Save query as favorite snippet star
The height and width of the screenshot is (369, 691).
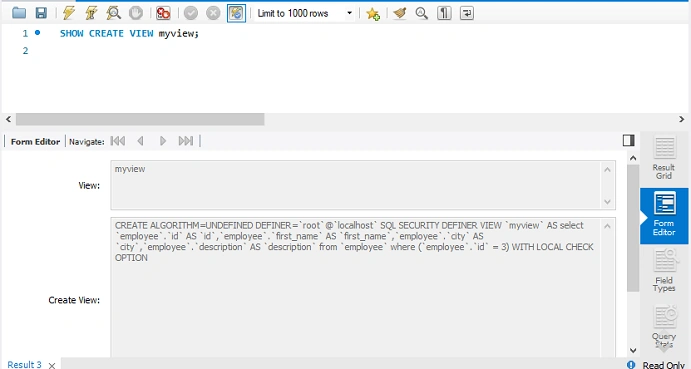pyautogui.click(x=373, y=13)
